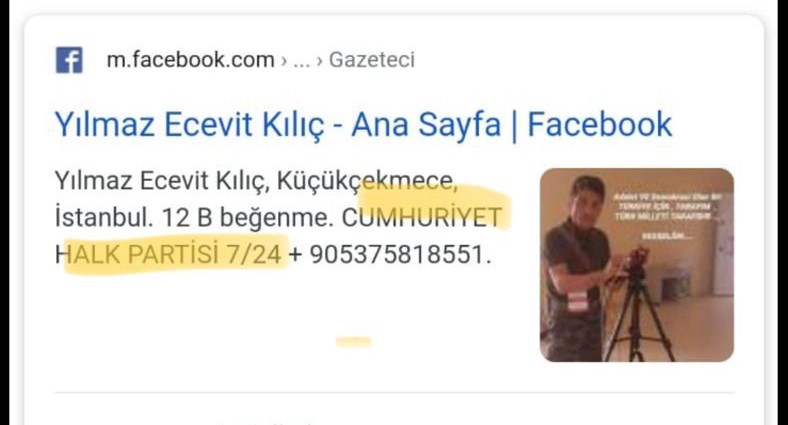Click the word Facebook in the result title
The width and height of the screenshot is (788, 425).
(x=600, y=124)
